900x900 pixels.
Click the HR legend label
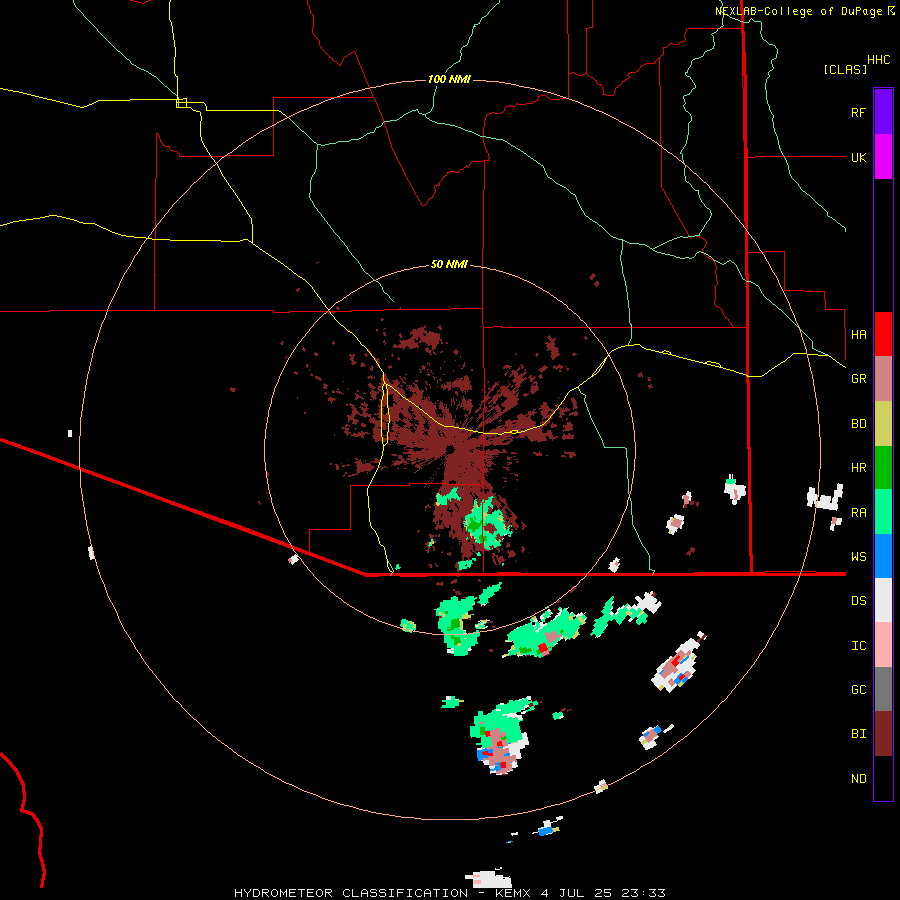click(x=858, y=468)
